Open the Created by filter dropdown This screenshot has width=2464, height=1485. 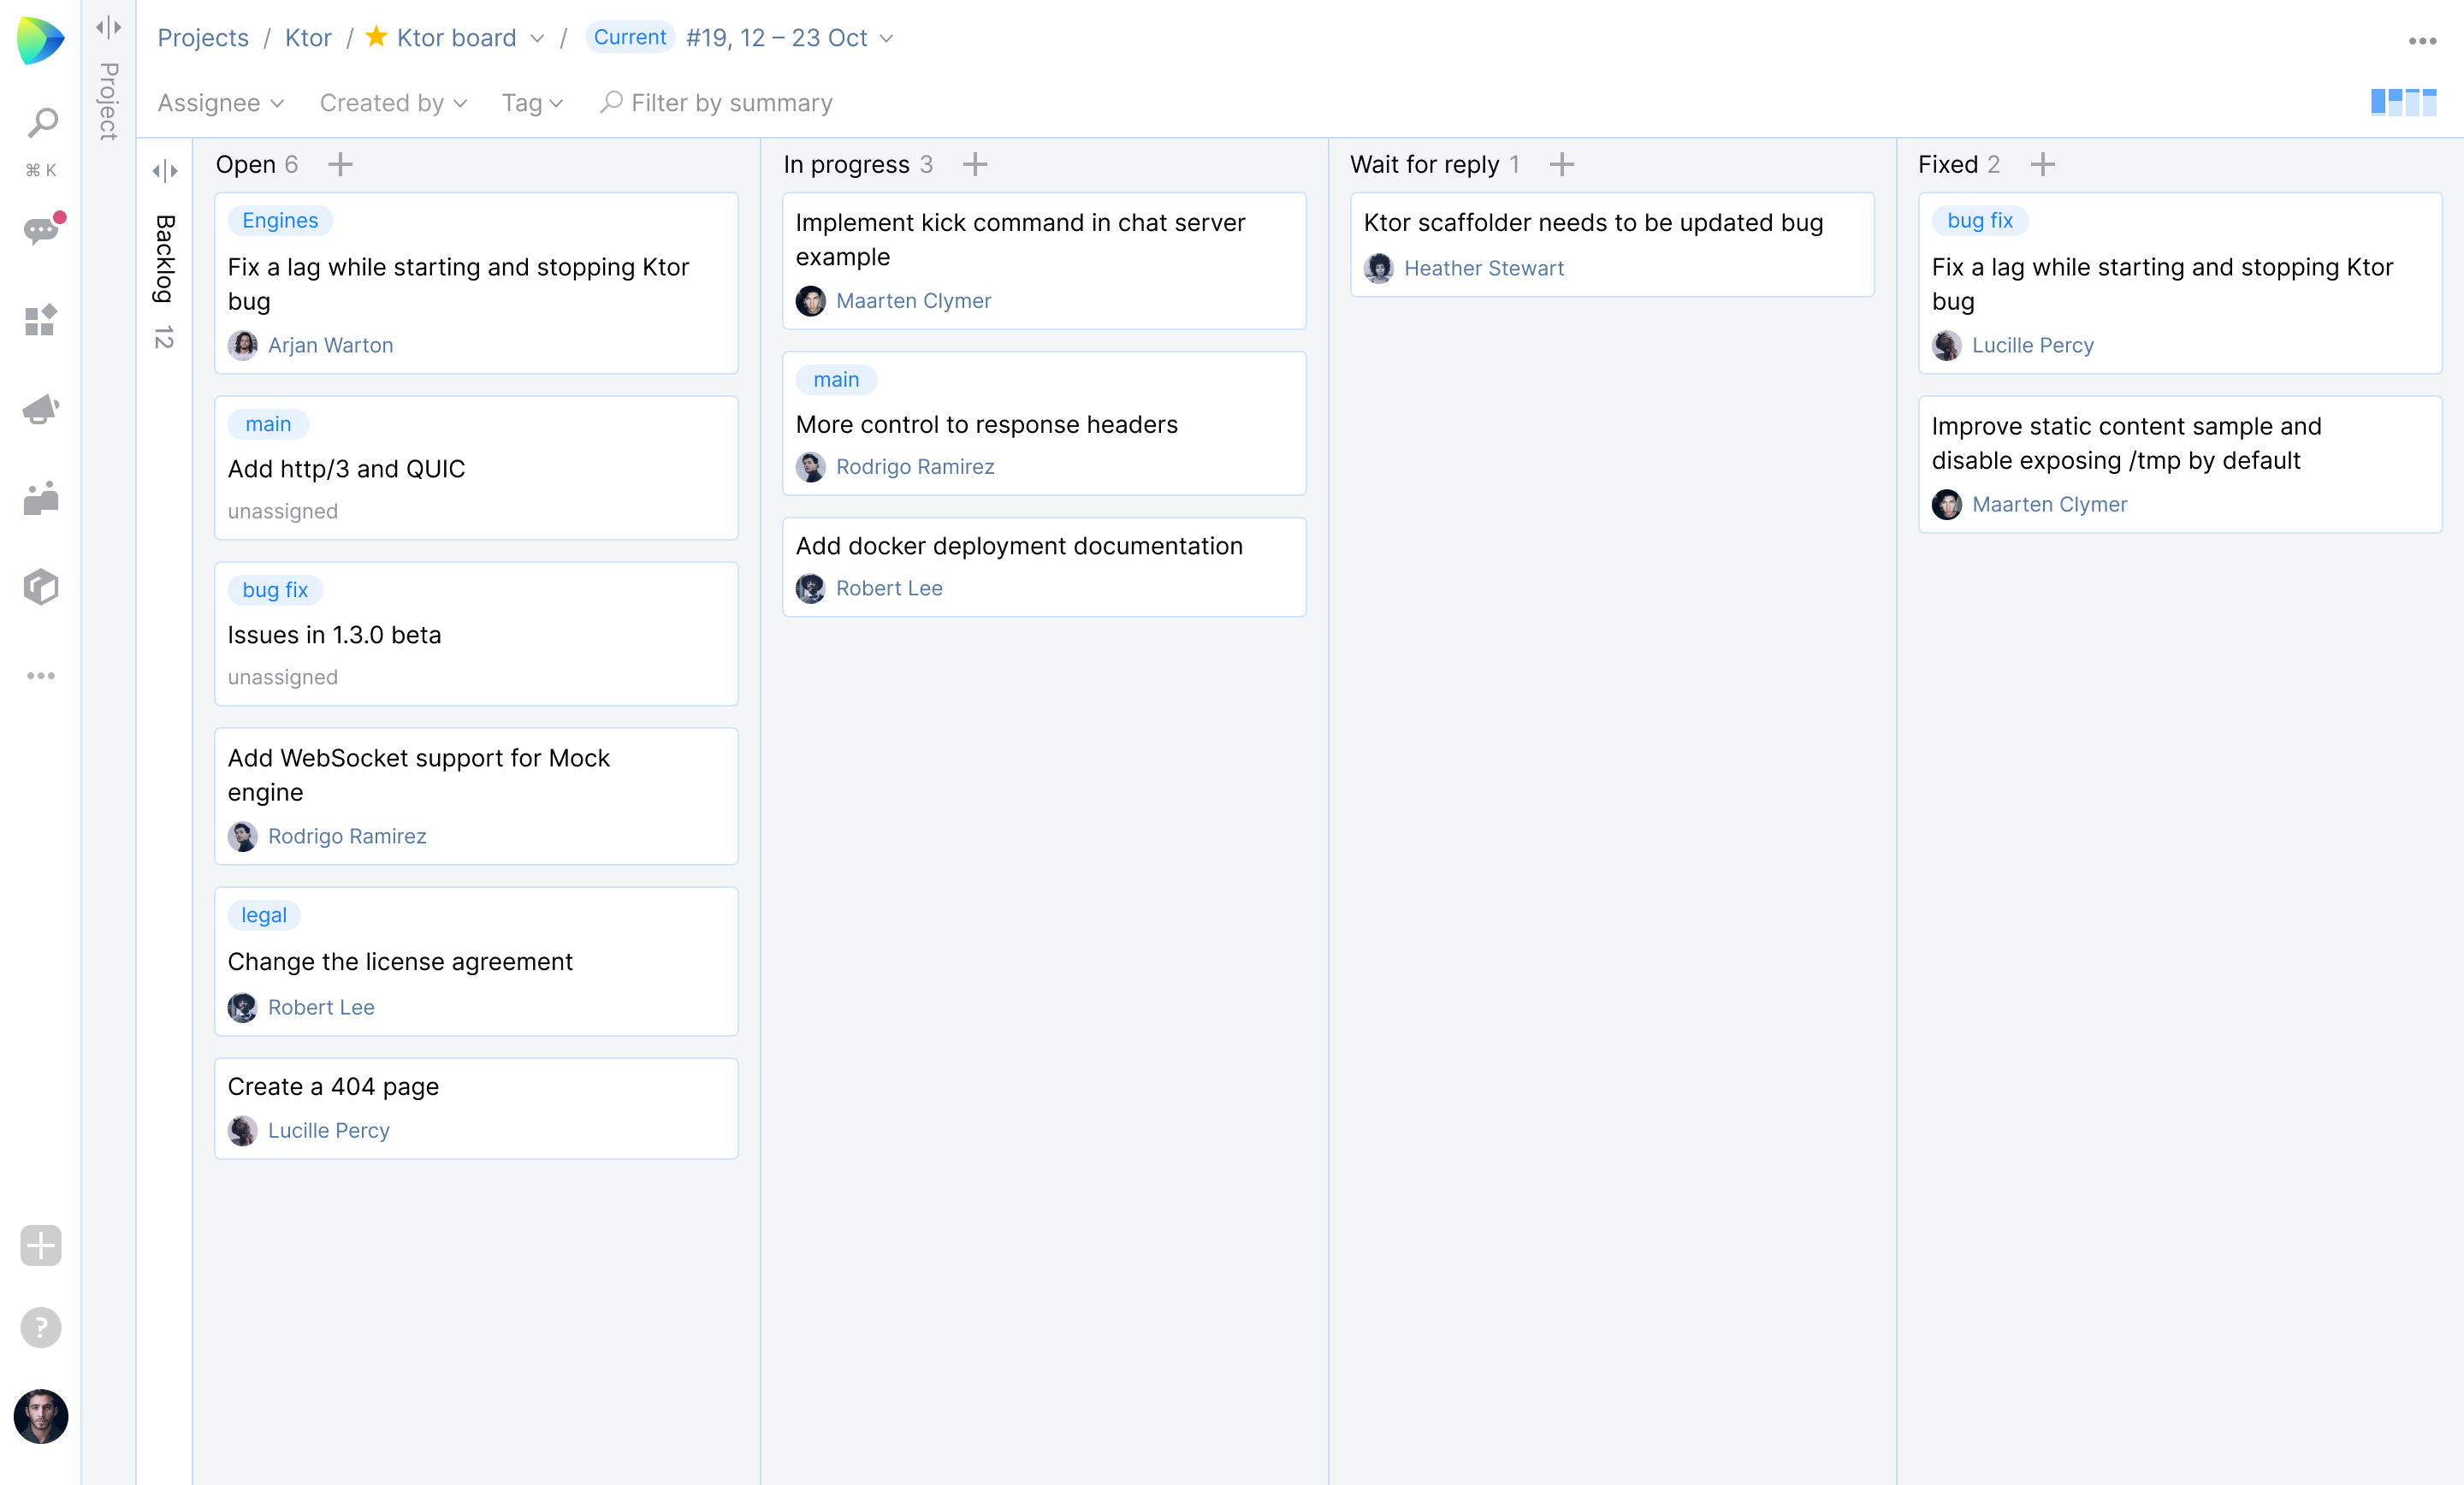tap(393, 103)
